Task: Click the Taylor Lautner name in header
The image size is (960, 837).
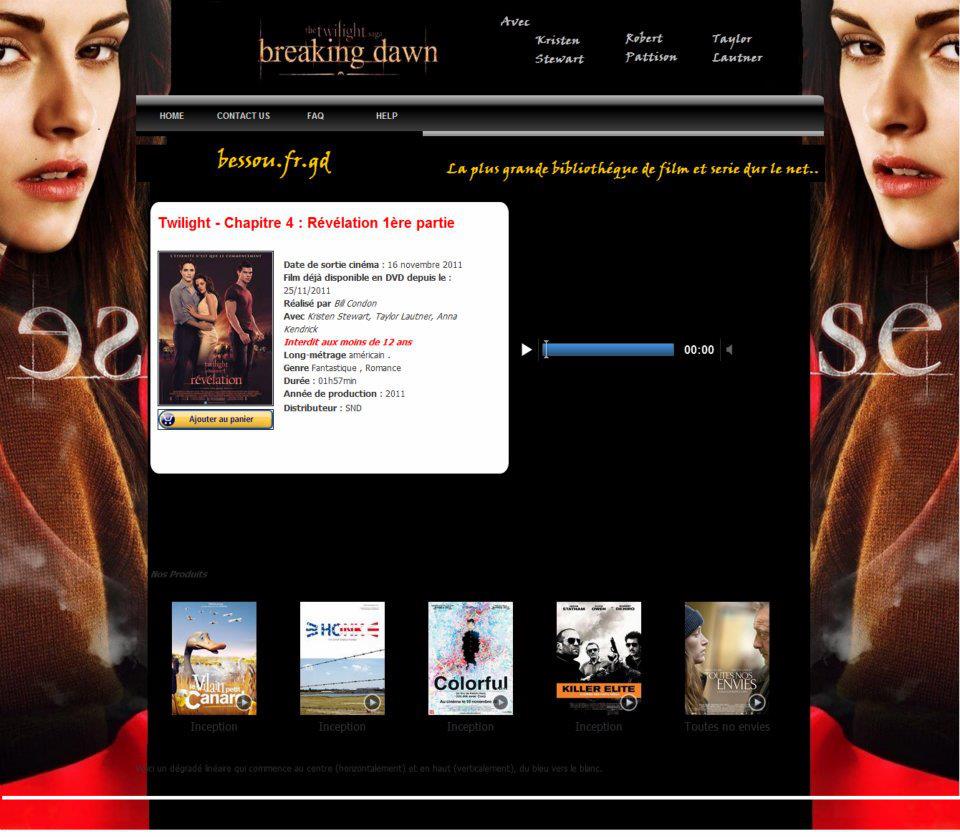Action: [737, 48]
